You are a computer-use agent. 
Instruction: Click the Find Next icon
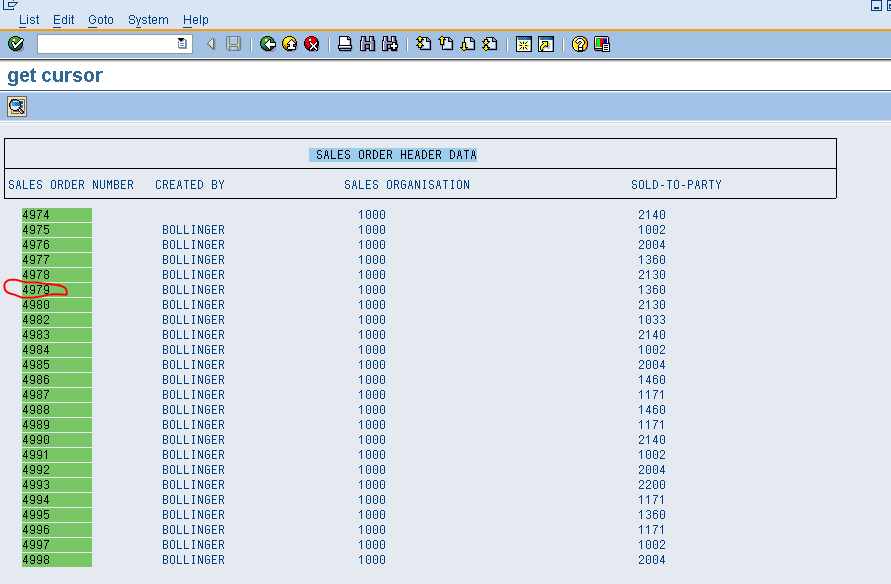click(x=388, y=43)
